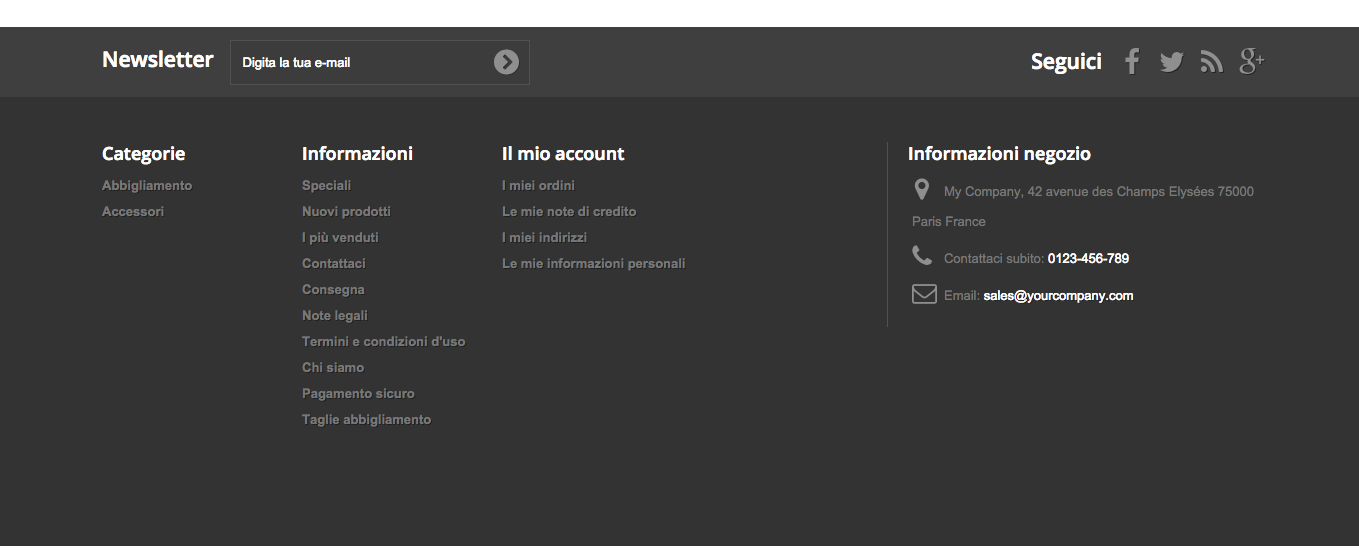Open the Contattaci link

[x=334, y=264]
